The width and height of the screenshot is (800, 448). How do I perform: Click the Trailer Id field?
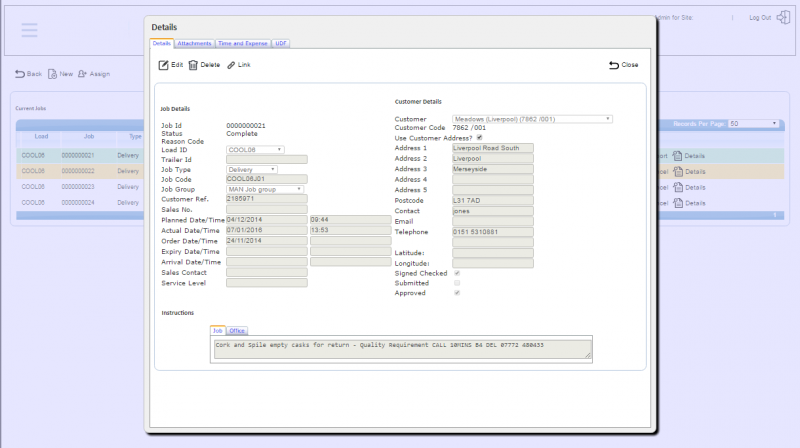[x=267, y=160]
